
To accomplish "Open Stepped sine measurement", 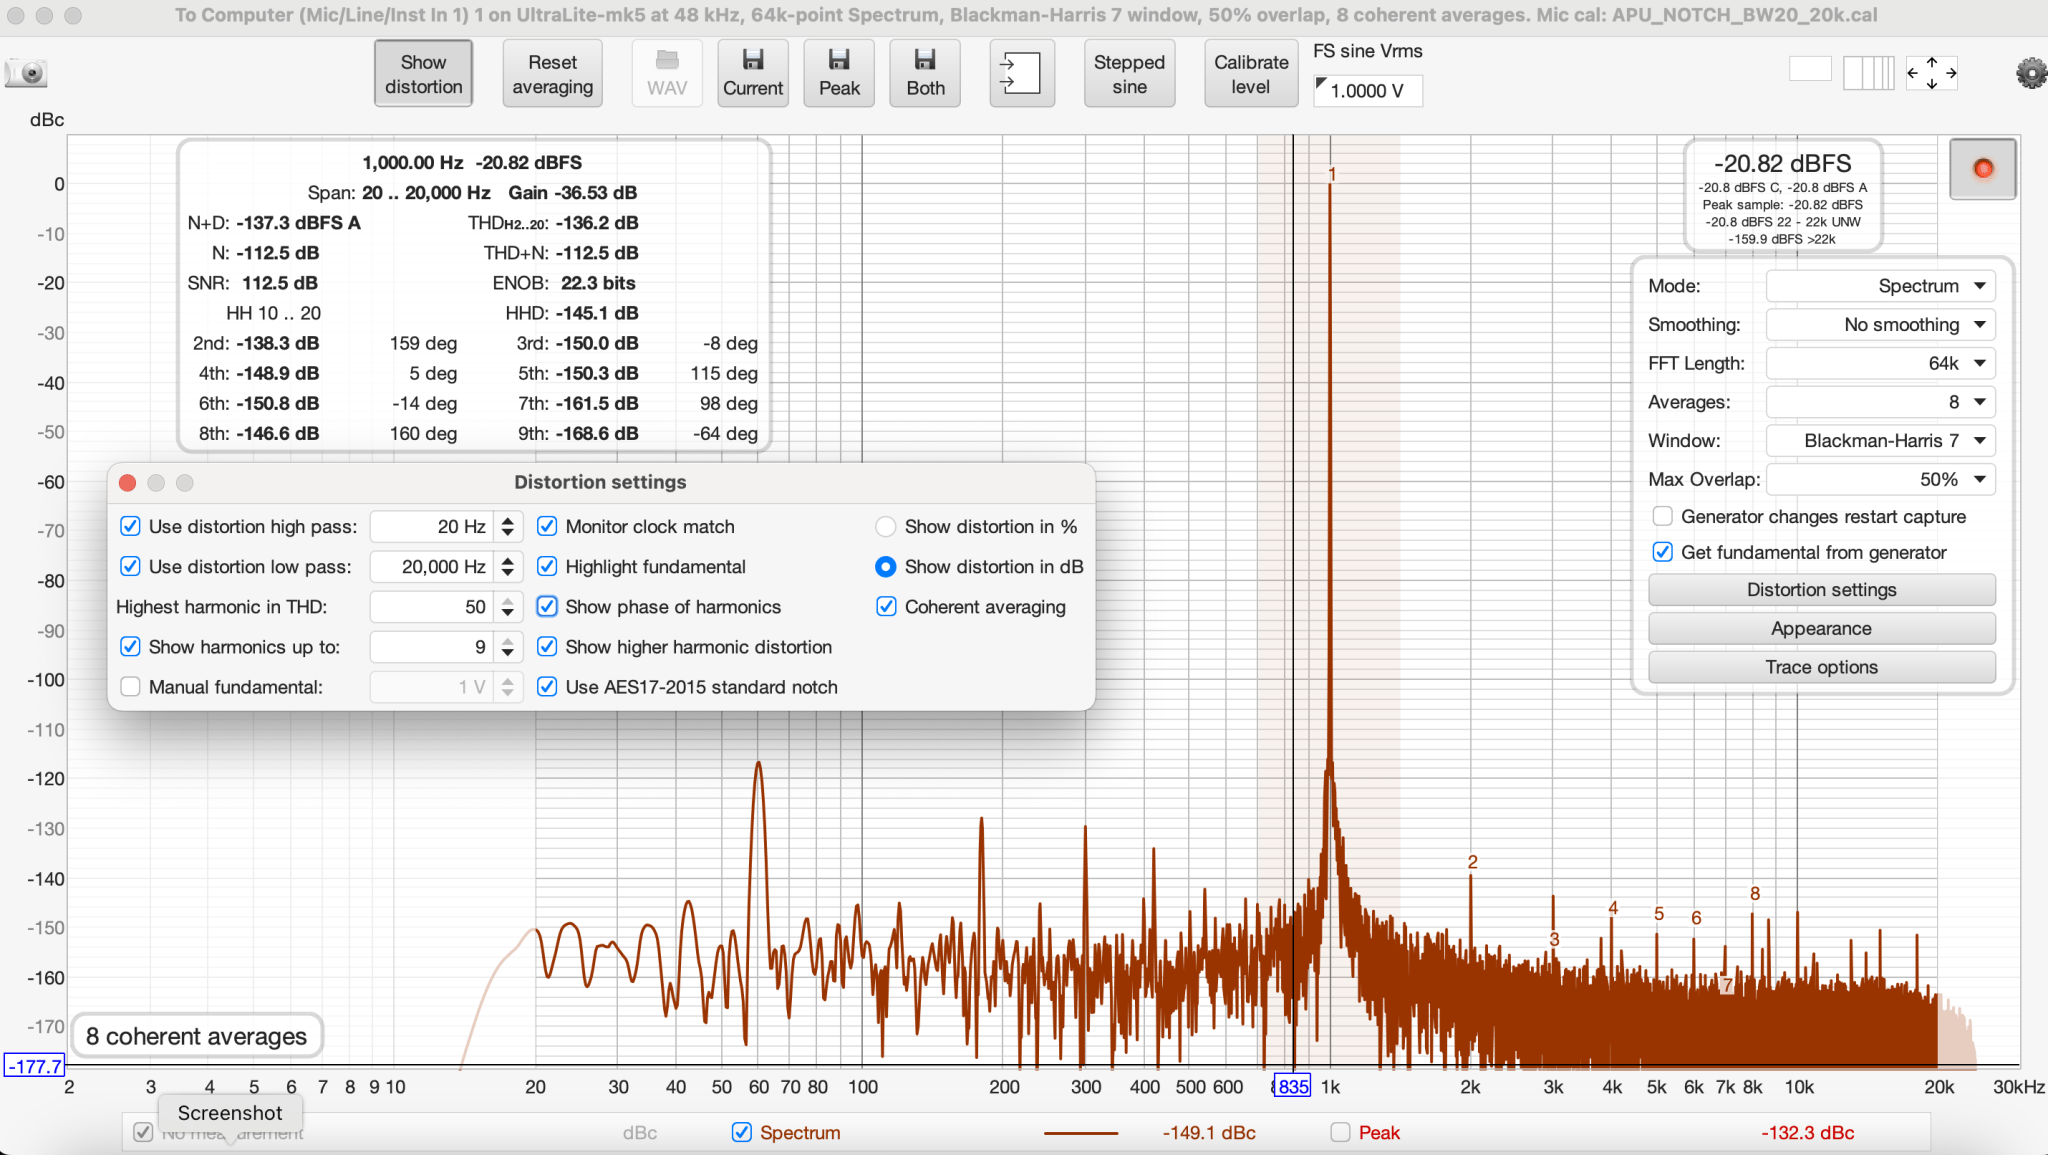I will (1129, 73).
